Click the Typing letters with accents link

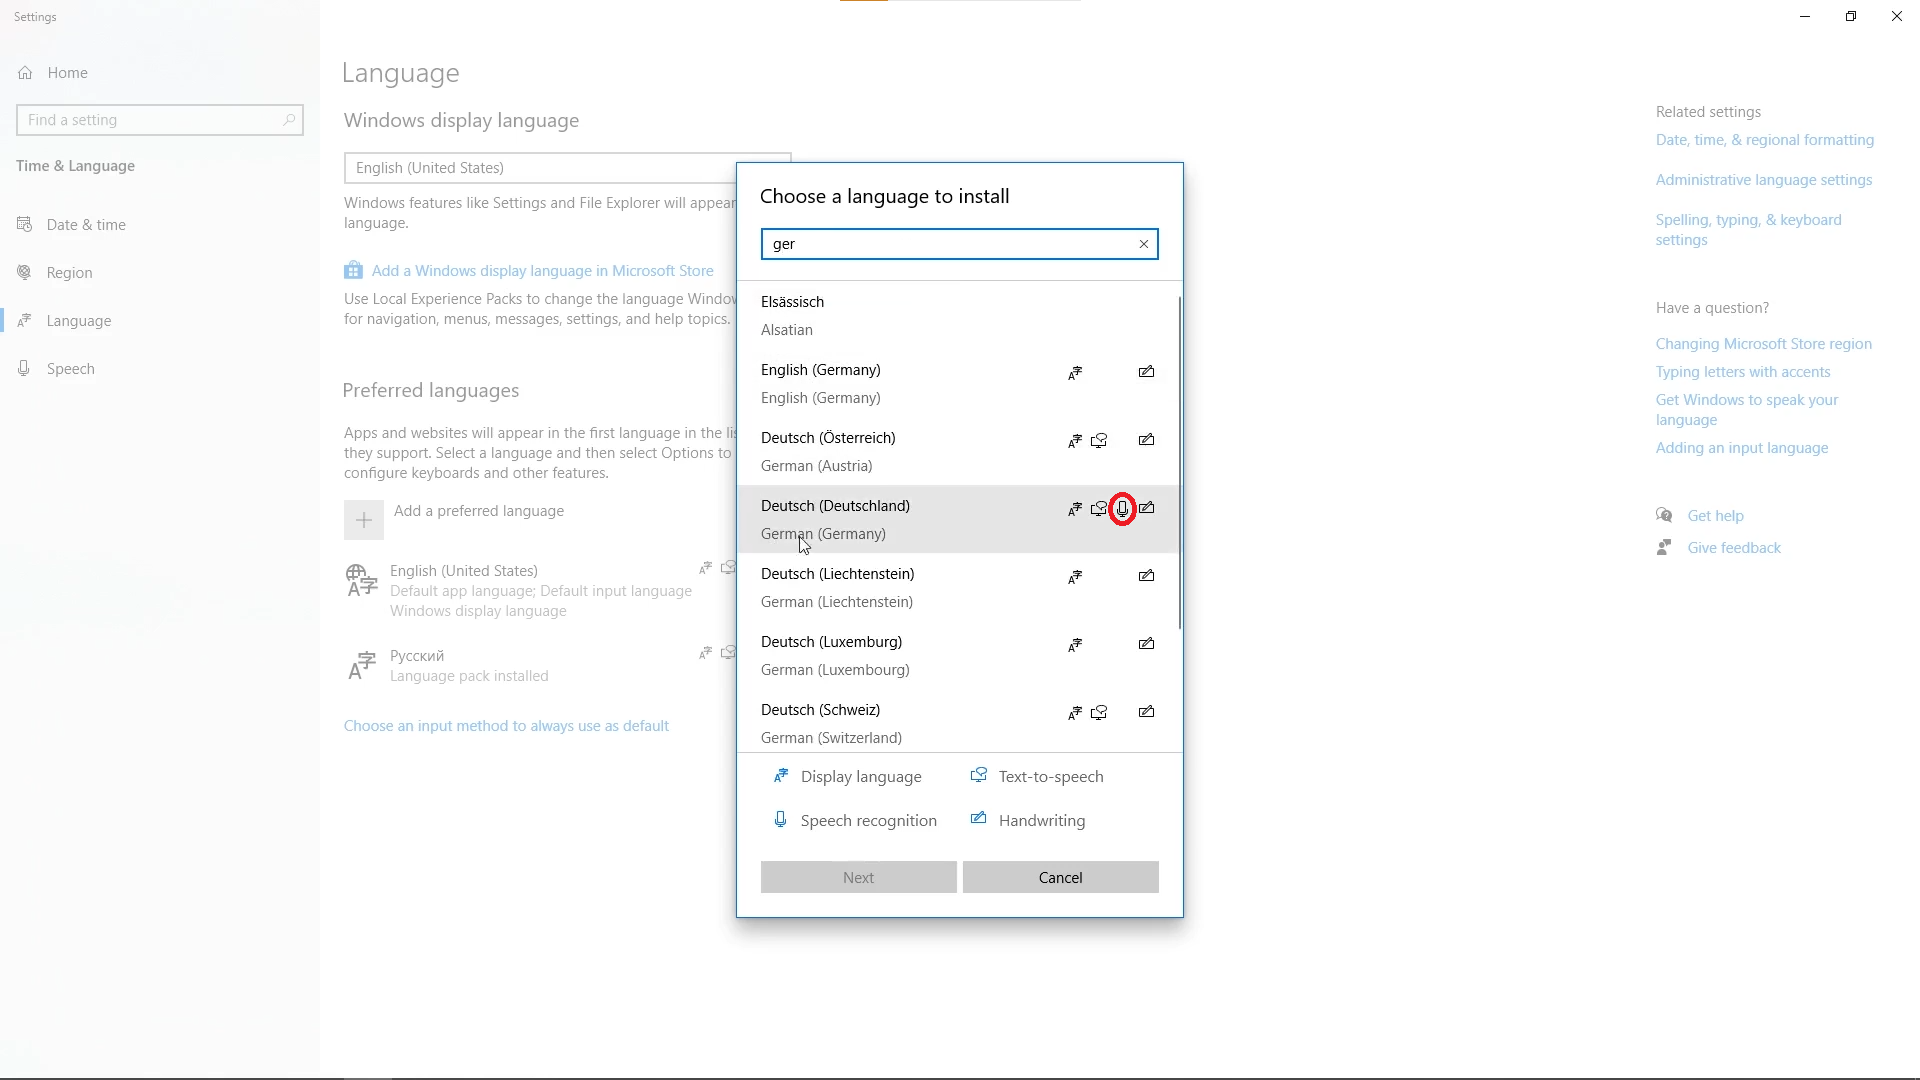click(x=1742, y=371)
